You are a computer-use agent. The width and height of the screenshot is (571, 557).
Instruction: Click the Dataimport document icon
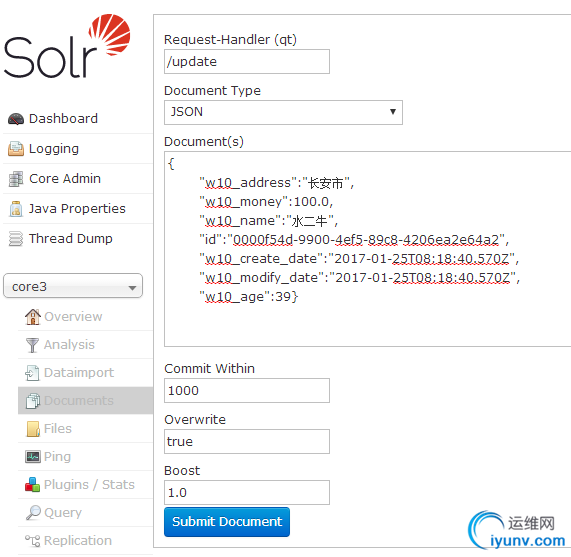32,373
